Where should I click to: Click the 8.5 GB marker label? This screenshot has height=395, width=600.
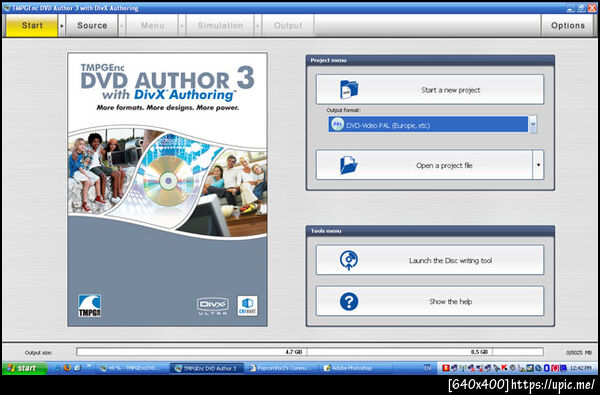(479, 352)
